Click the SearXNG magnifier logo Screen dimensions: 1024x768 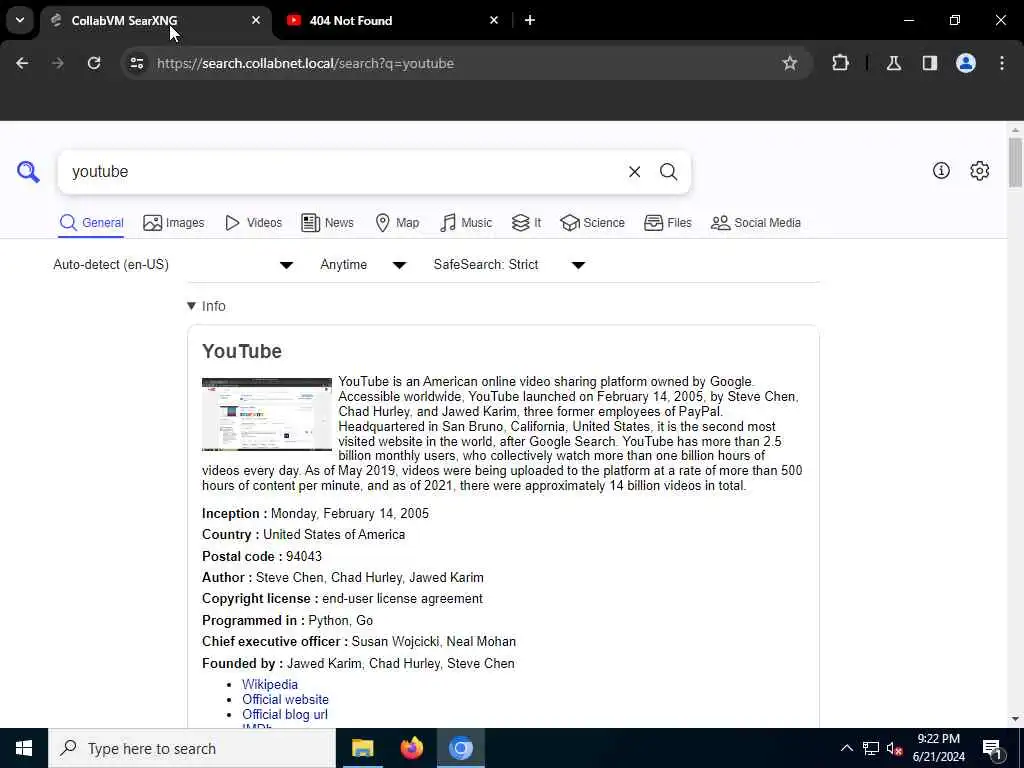point(28,172)
